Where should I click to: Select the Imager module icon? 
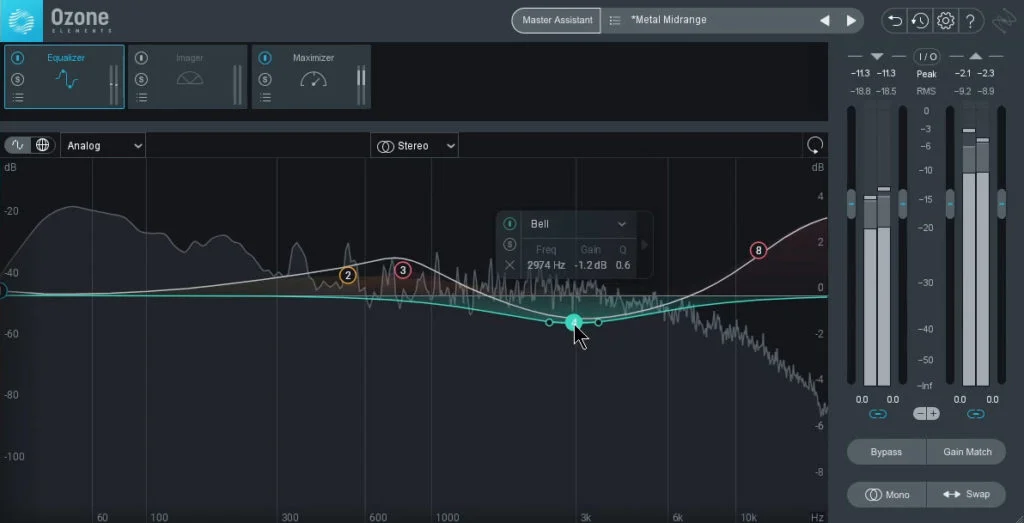point(189,79)
